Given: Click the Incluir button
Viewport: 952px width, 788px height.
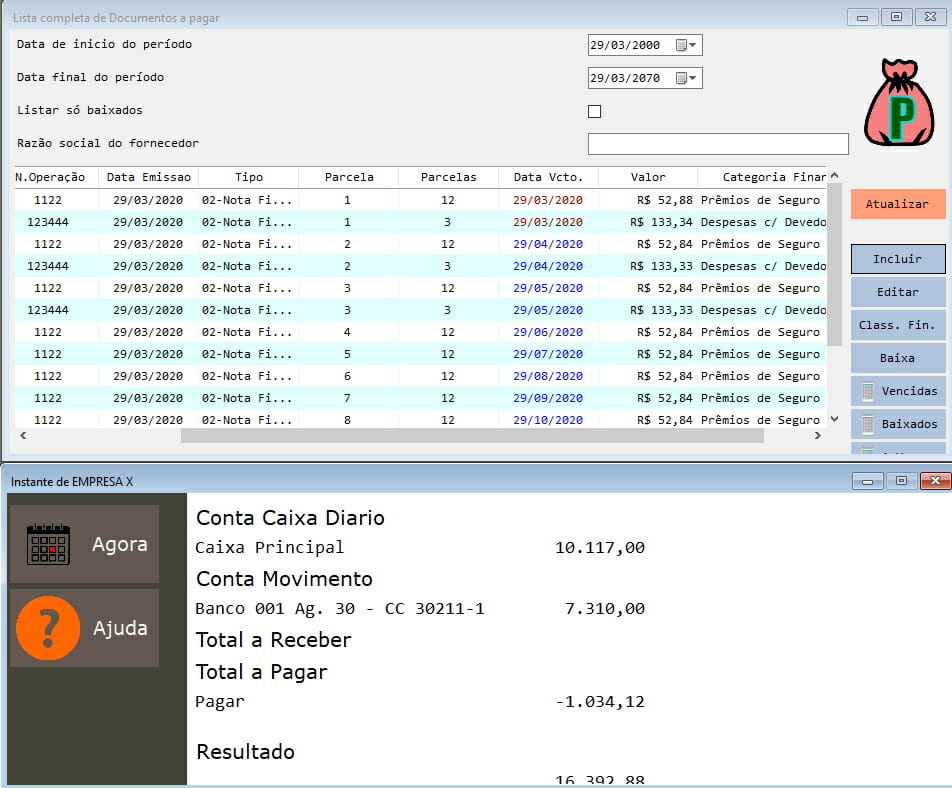Looking at the screenshot, I should [897, 259].
